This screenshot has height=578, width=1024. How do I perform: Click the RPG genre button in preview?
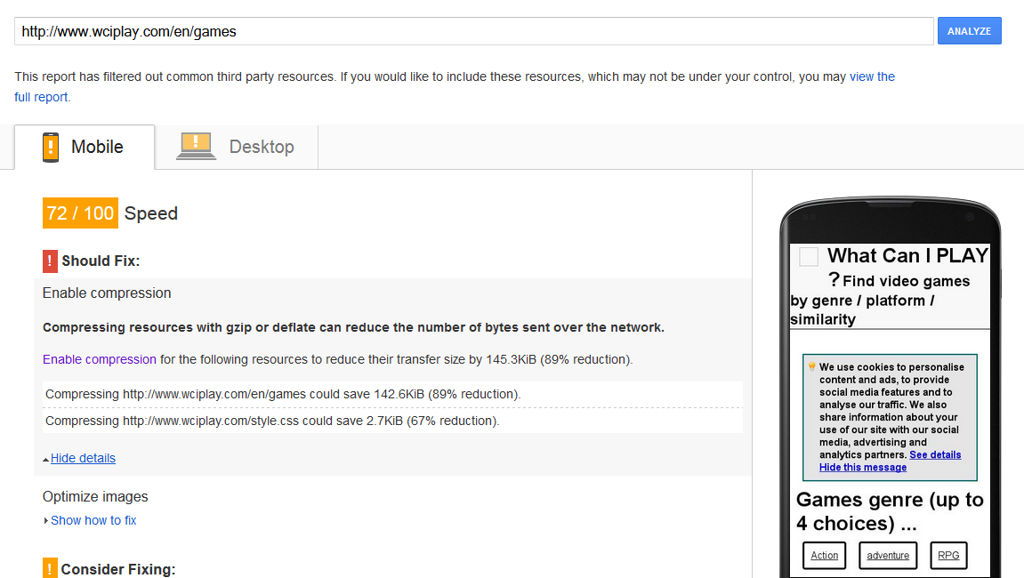(x=948, y=555)
